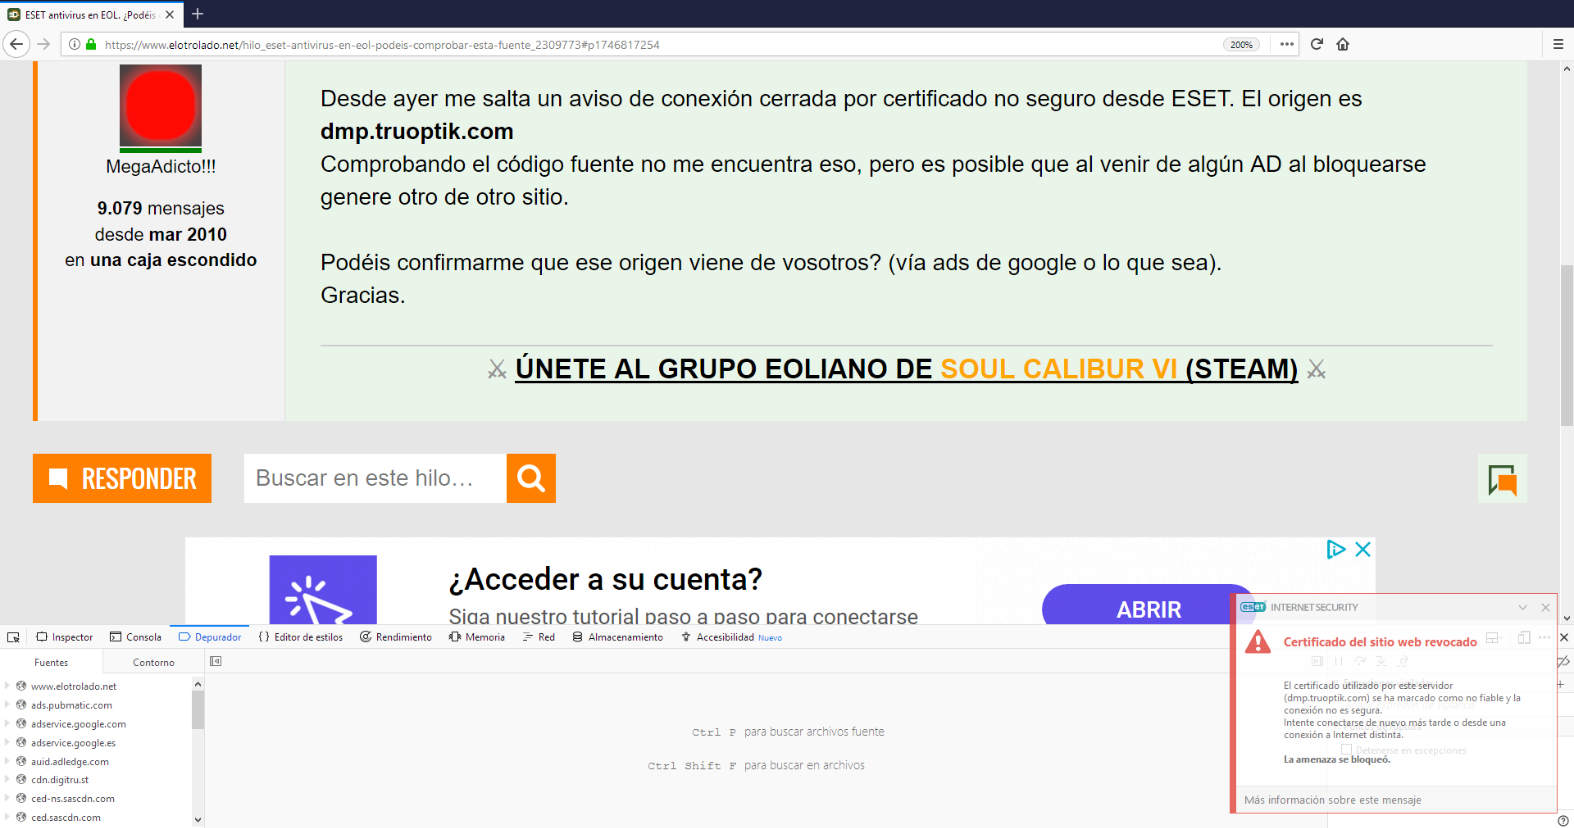The image size is (1574, 828).
Task: Select www.elotrolado.net in sources tree
Action: point(74,686)
